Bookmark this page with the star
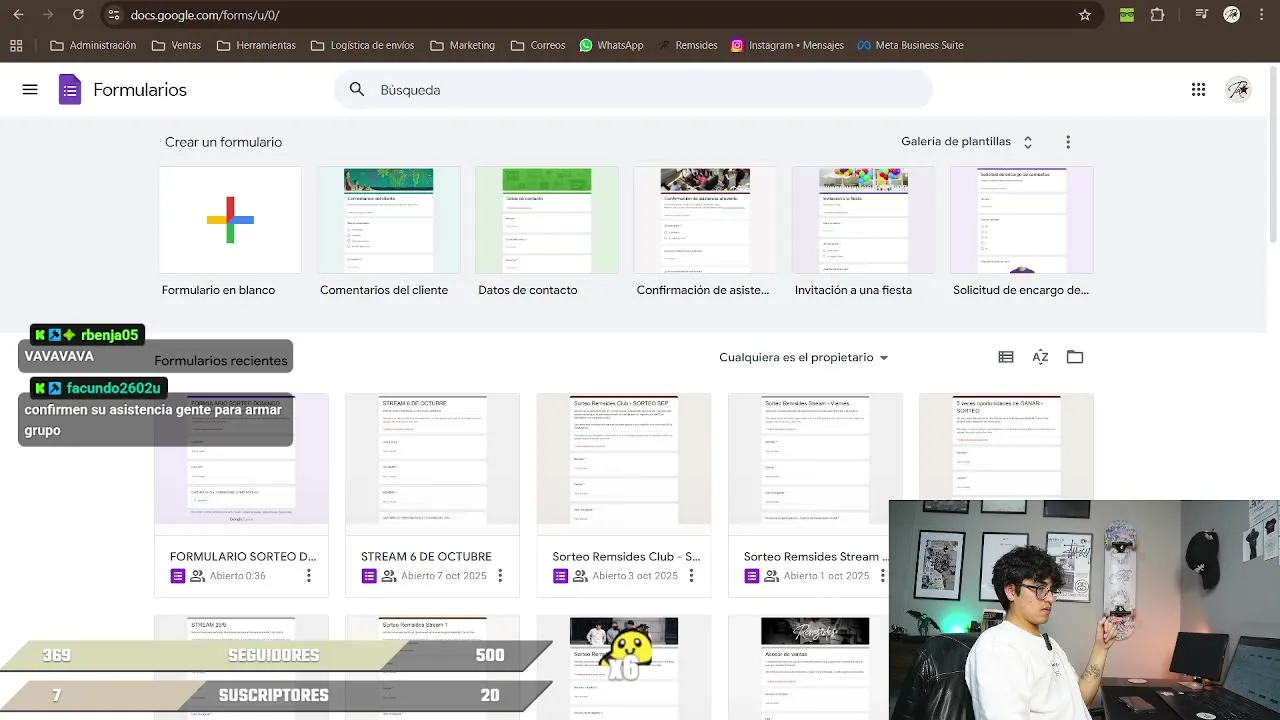Viewport: 1280px width, 720px height. click(1085, 15)
